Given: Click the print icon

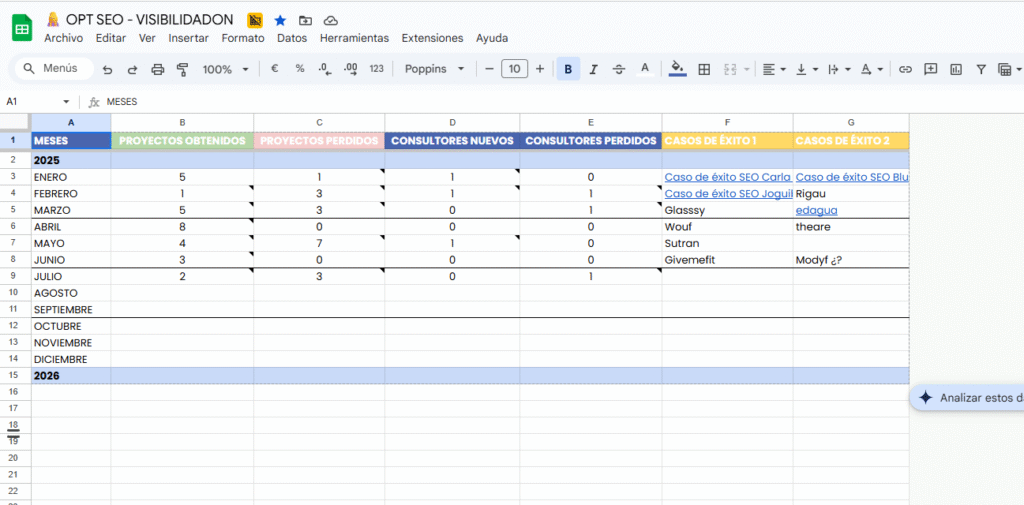Looking at the screenshot, I should (x=157, y=69).
